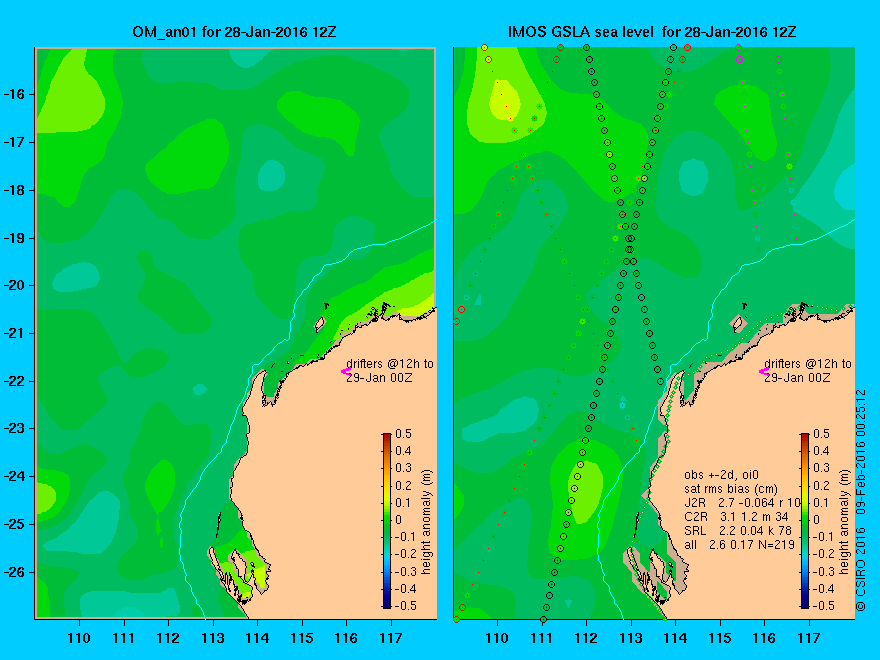Click the "drifters @12h to" label in left map
The width and height of the screenshot is (880, 660).
[390, 364]
